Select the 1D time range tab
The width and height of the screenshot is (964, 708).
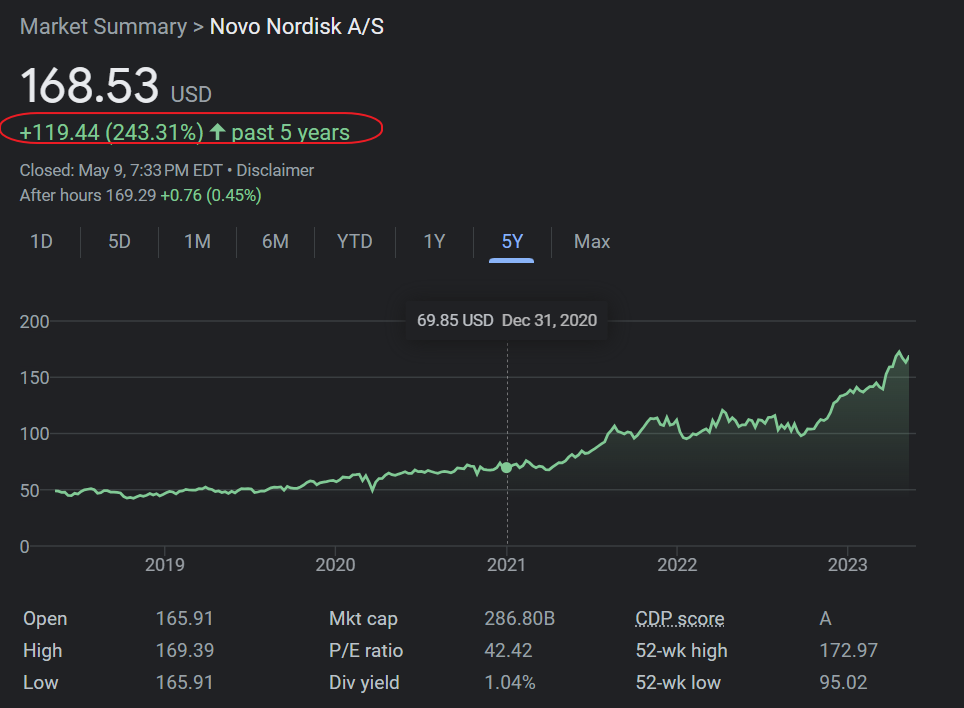pos(41,242)
